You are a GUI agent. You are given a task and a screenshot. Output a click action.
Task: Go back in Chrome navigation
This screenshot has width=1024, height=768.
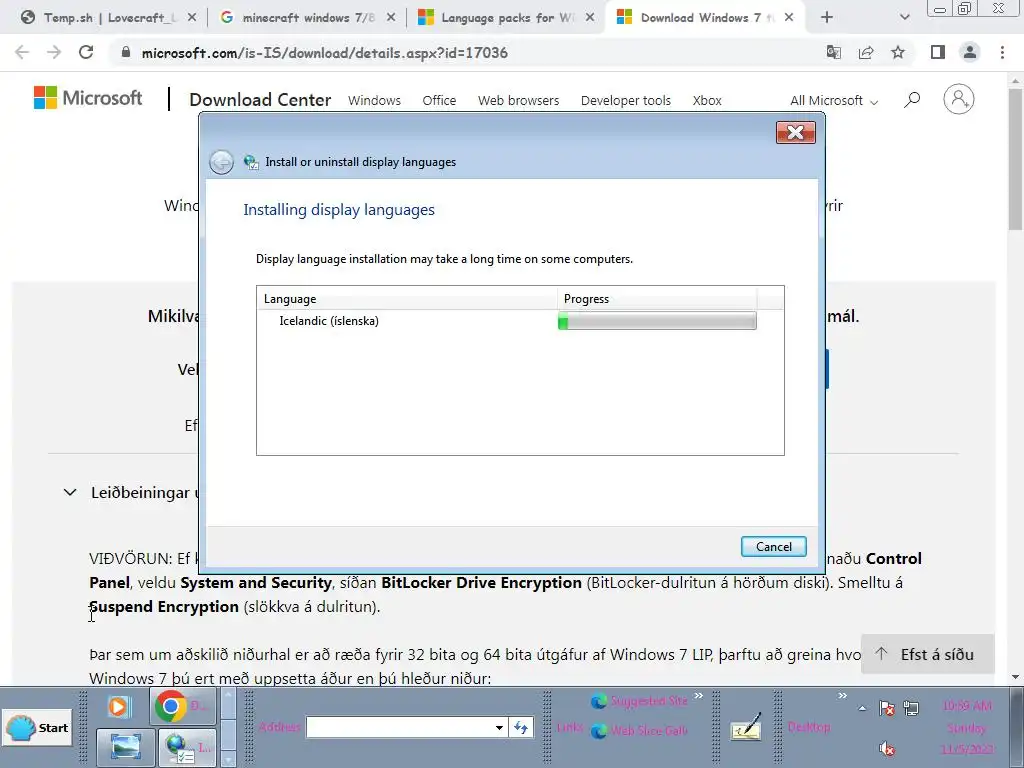pos(22,52)
